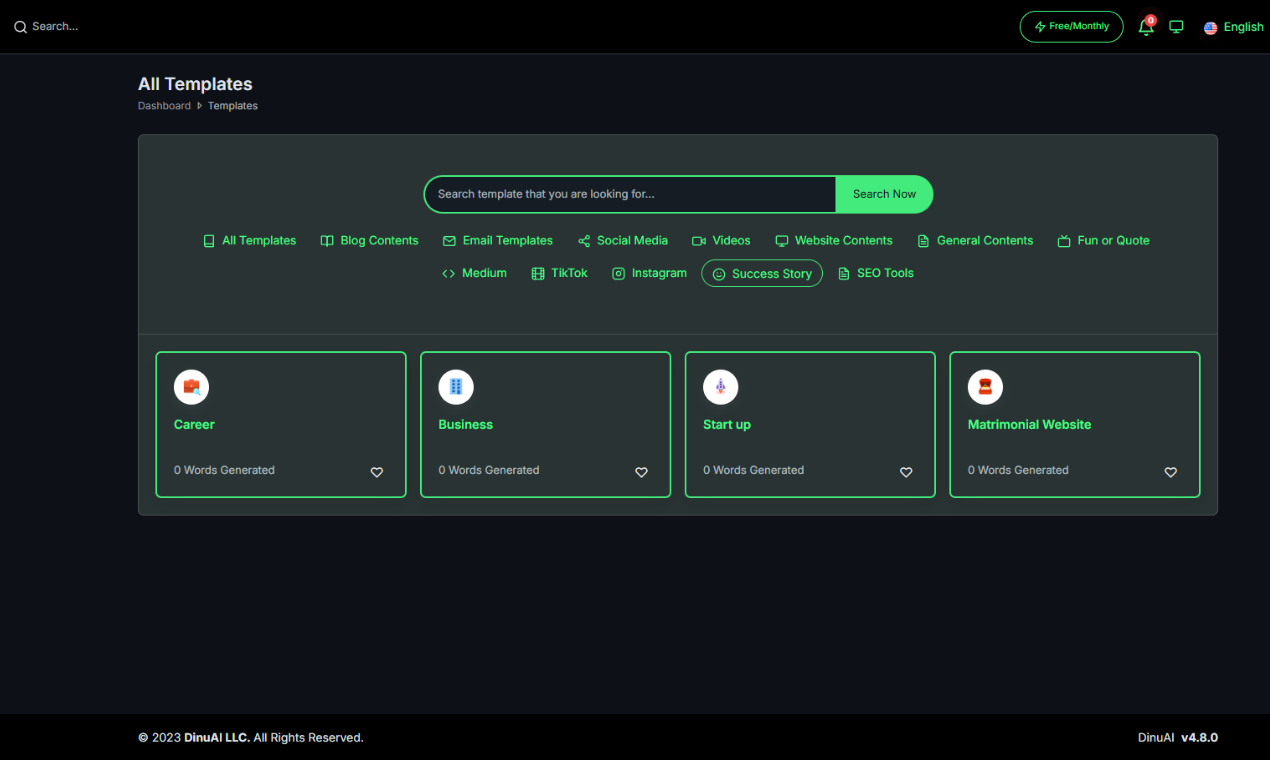
Task: Click the US flag language icon
Action: coord(1210,28)
